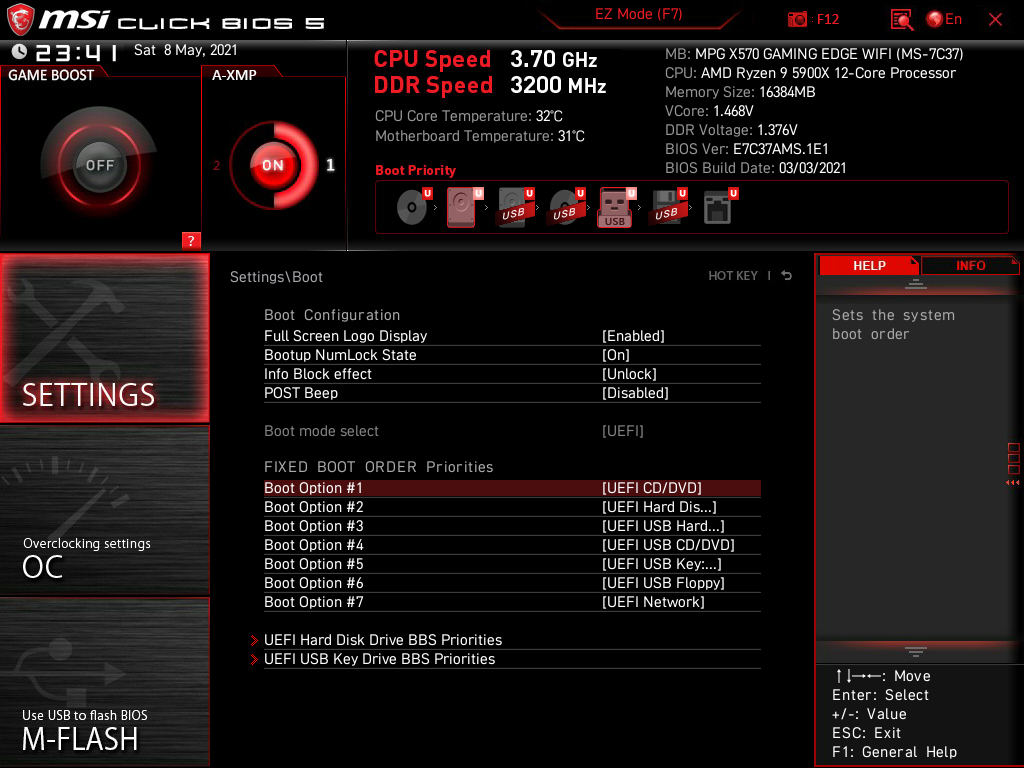Viewport: 1024px width, 768px height.
Task: Click the 23:41 clock time
Action: [x=76, y=52]
